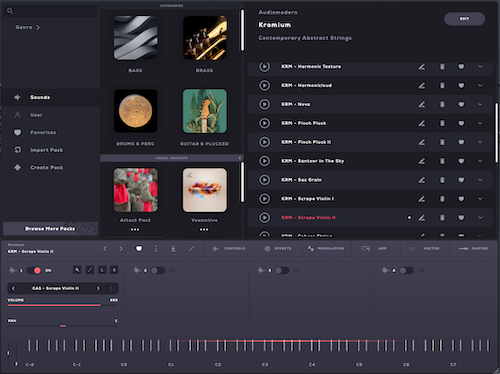Click the diagonal arrow button on layer 1

tap(90, 270)
